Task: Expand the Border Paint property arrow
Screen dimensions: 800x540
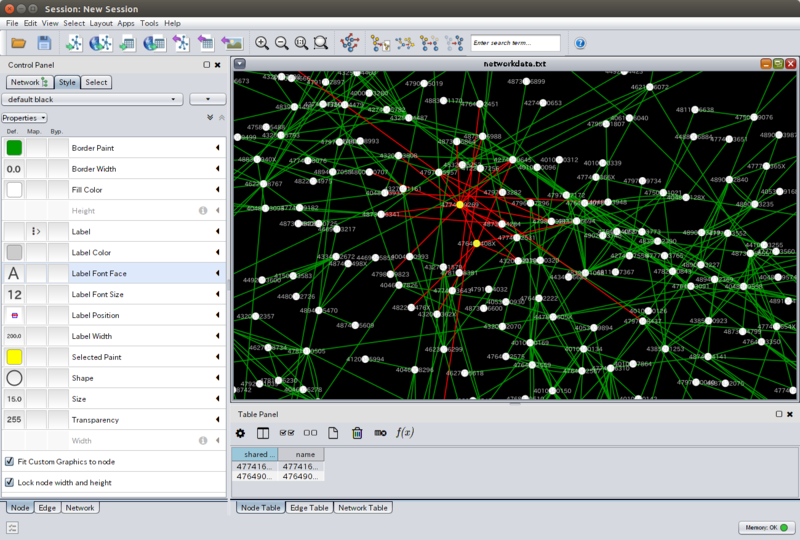Action: pos(218,148)
